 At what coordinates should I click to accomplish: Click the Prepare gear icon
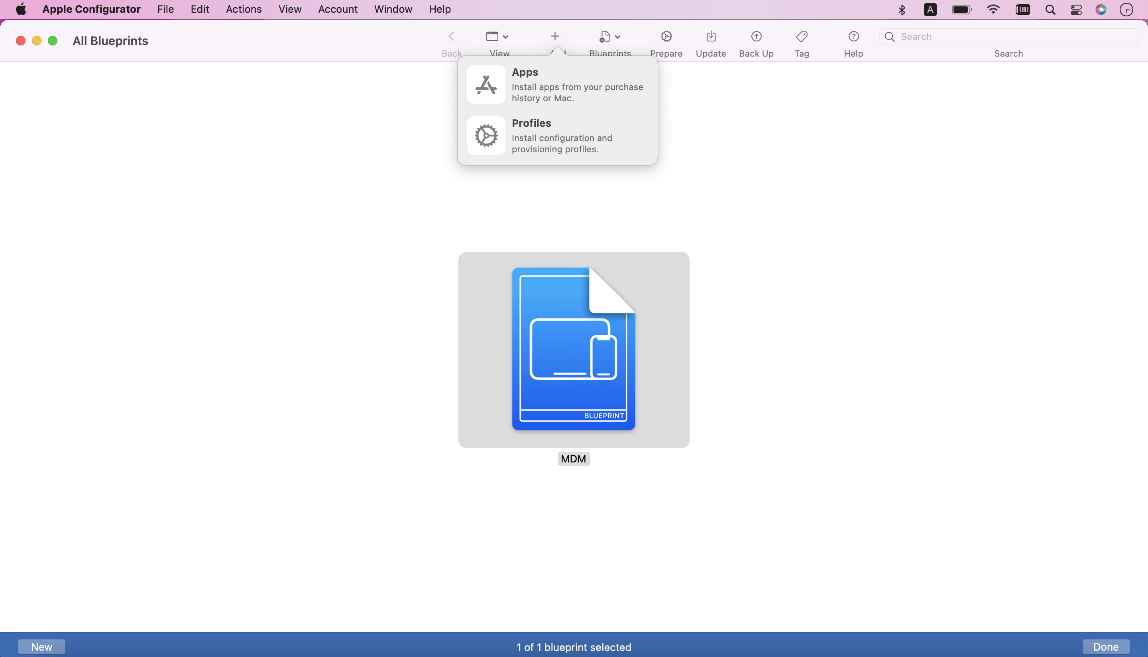coord(666,37)
